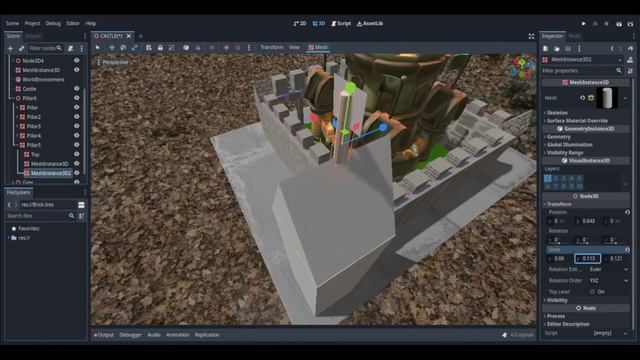
Task: Toggle visibility of Pillar6 node
Action: [x=76, y=98]
